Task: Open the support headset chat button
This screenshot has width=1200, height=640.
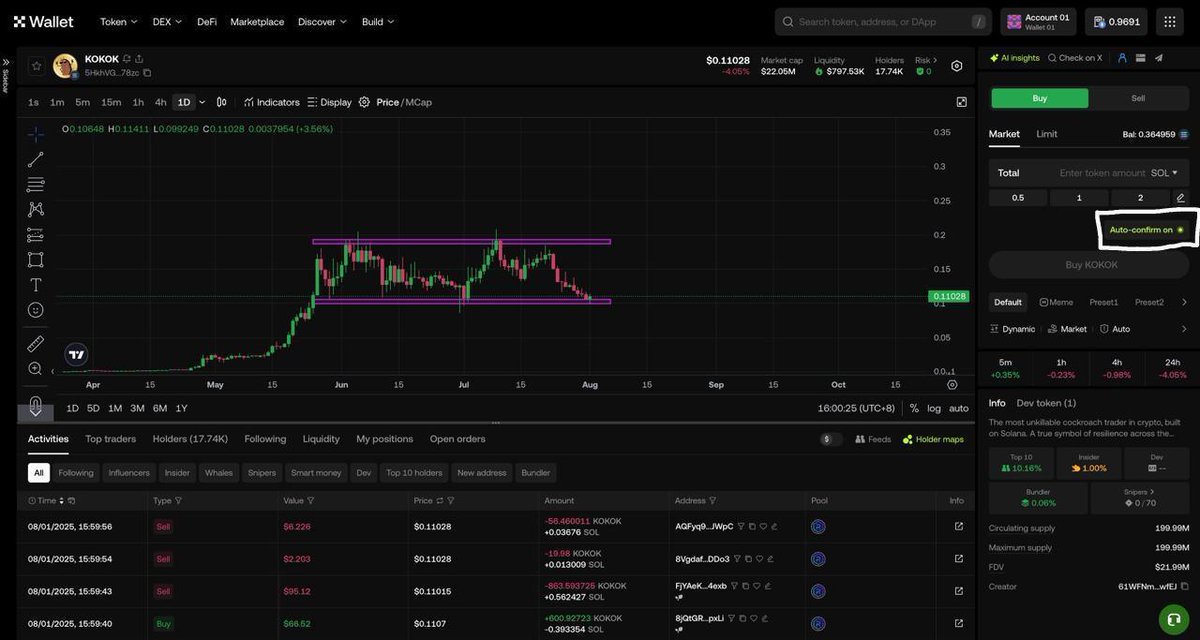Action: [x=1173, y=620]
